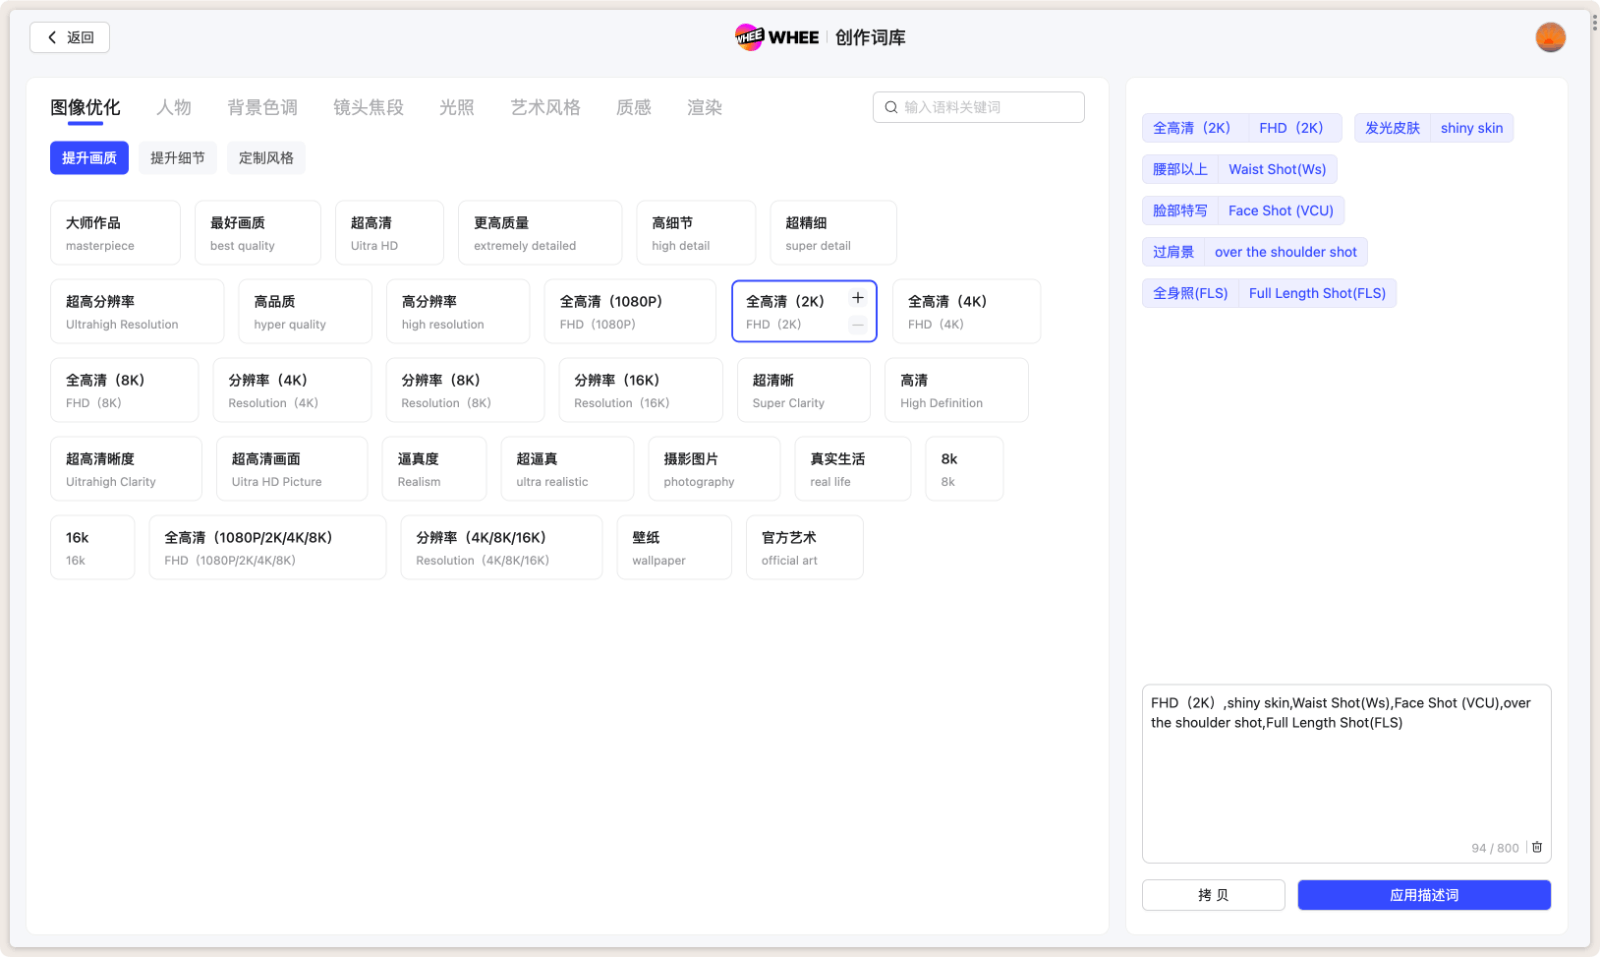Viewport: 1600px width, 957px height.
Task: Click the trash icon below the descriptor text
Action: pyautogui.click(x=1537, y=847)
